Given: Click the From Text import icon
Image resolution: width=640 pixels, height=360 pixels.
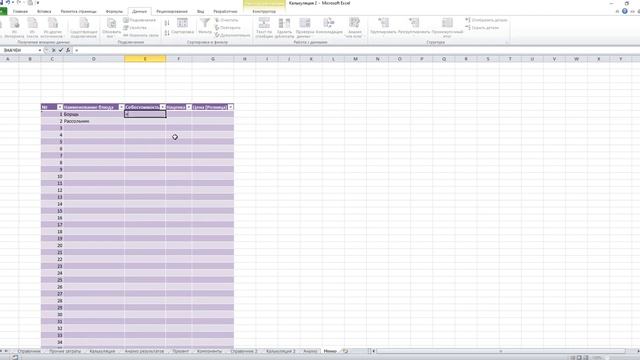Looking at the screenshot, I should tap(32, 27).
